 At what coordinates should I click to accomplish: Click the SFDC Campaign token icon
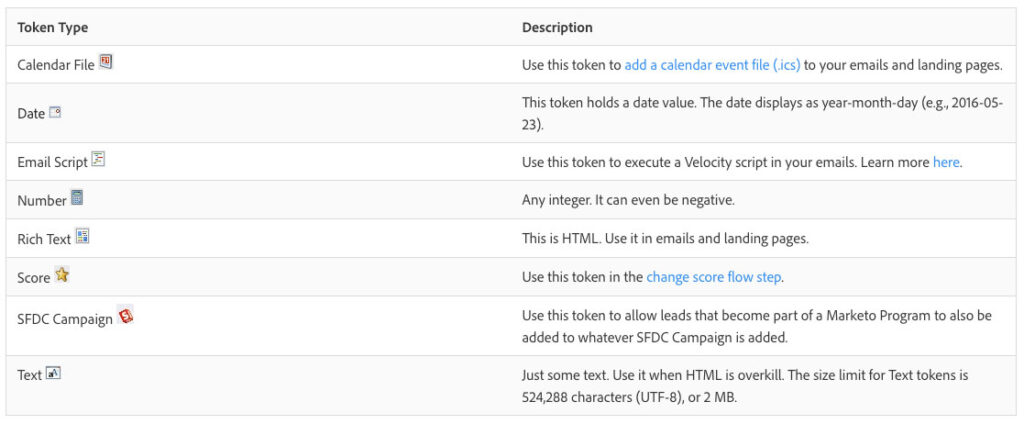(x=126, y=316)
